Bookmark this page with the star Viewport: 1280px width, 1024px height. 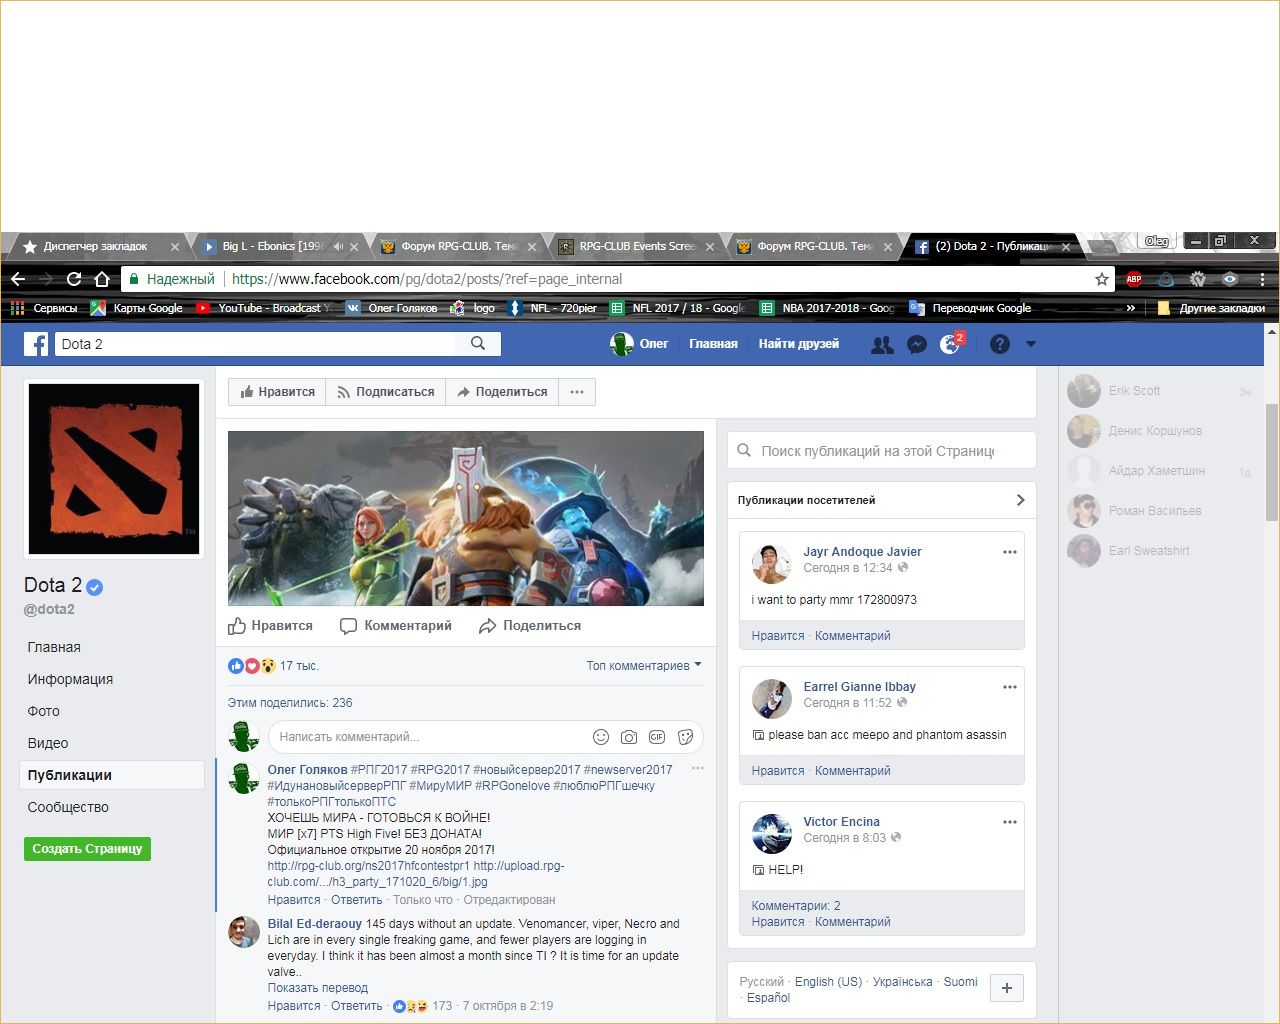tap(1102, 279)
